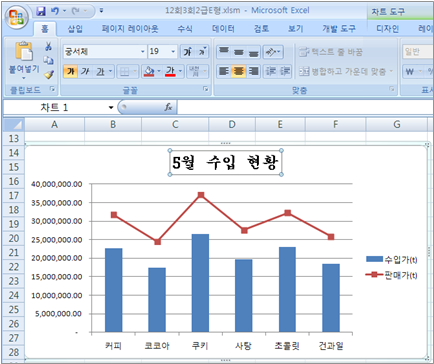This screenshot has height=364, width=434.
Task: Switch to the 삽입 (Insert) tab
Action: [75, 29]
